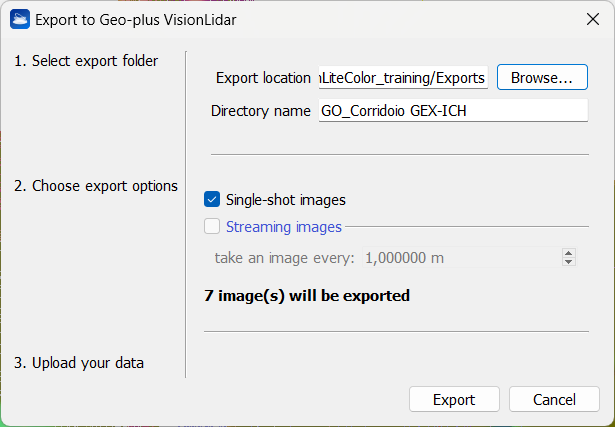
Task: Click the VisionLidar app icon in title bar
Action: point(19,19)
